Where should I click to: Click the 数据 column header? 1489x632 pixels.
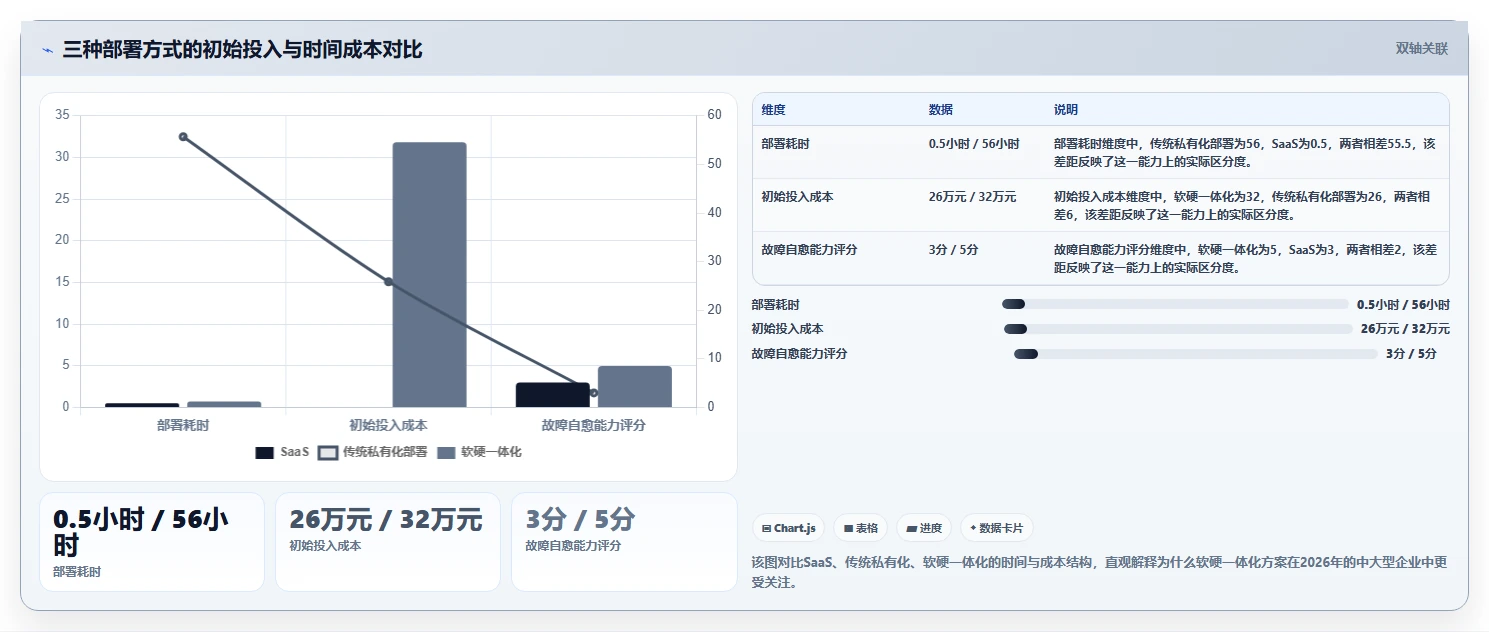(x=941, y=110)
